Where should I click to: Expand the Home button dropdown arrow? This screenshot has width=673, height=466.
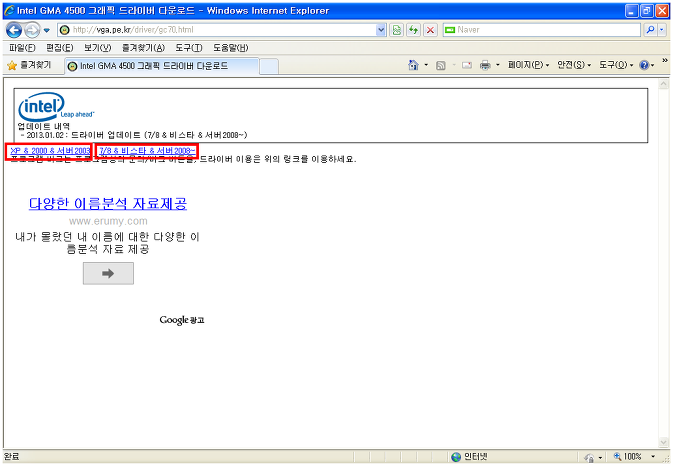[x=426, y=65]
